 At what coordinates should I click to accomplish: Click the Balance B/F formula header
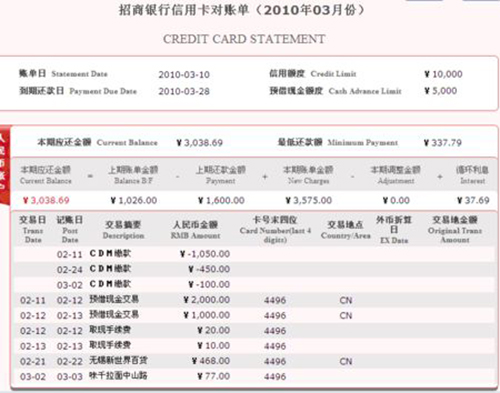click(133, 175)
